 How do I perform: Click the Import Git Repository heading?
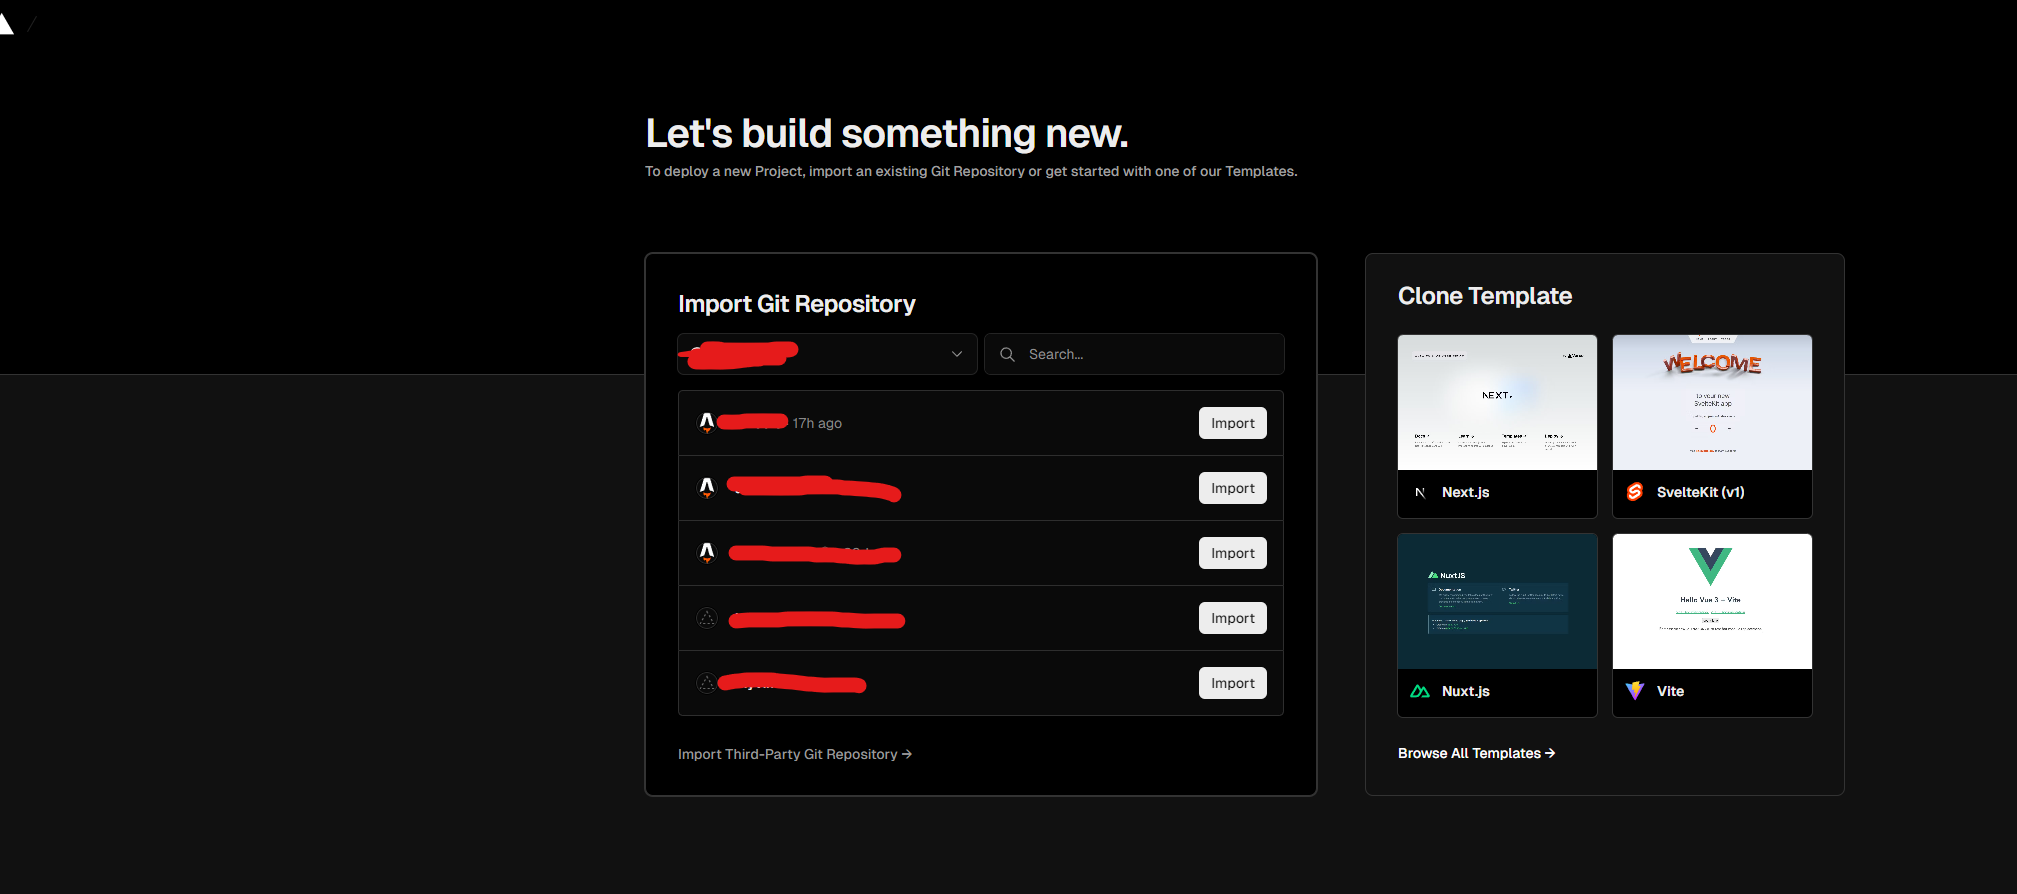pos(796,304)
